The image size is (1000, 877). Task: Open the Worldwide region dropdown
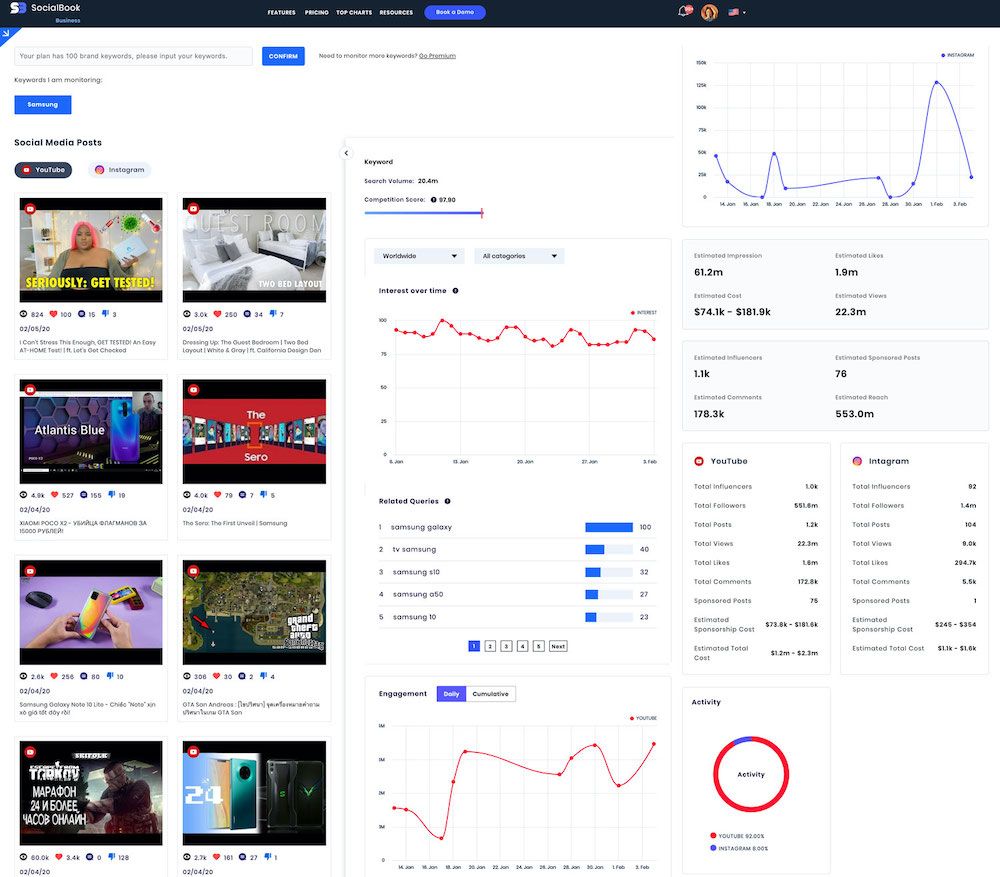tap(419, 256)
